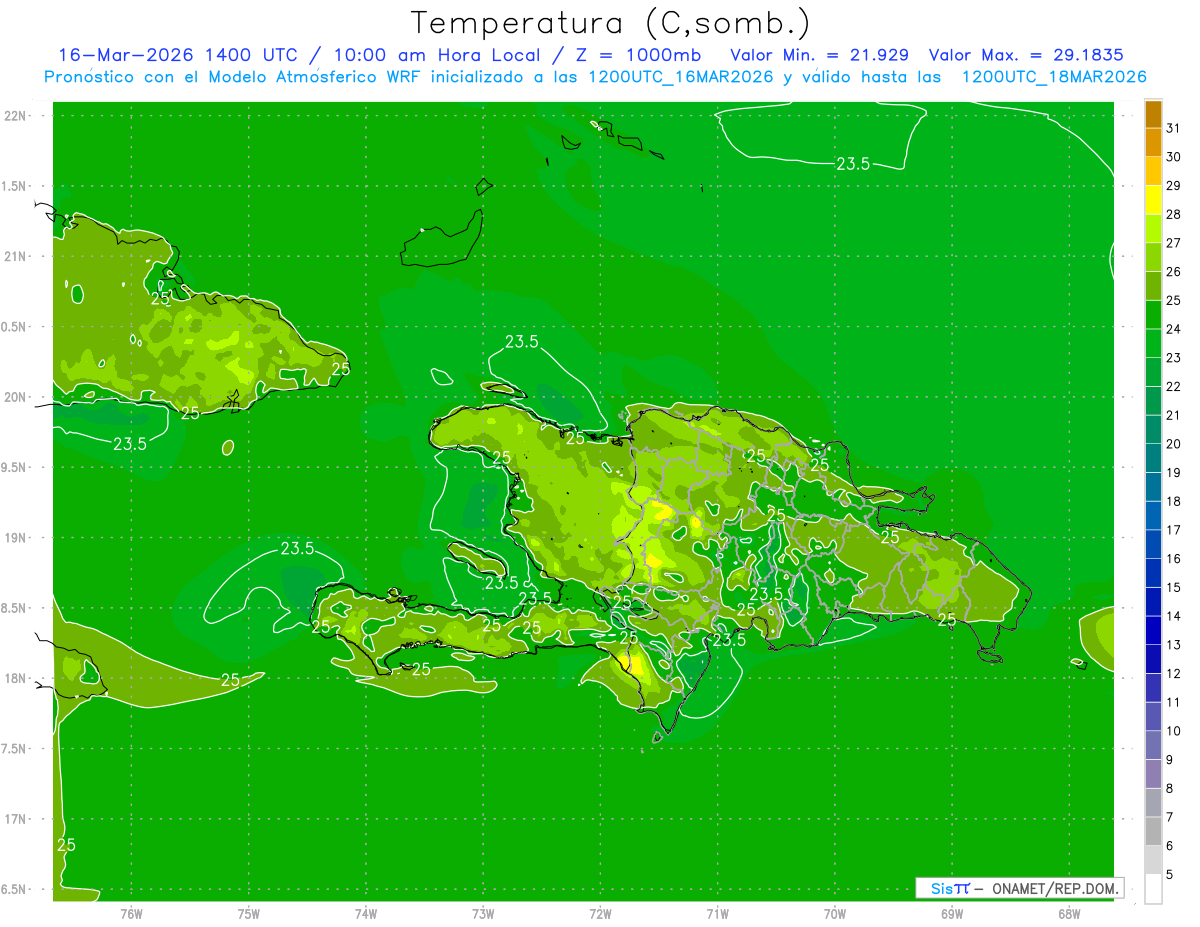Click the '75W' longitude axis label
The height and width of the screenshot is (927, 1200).
coord(249,913)
